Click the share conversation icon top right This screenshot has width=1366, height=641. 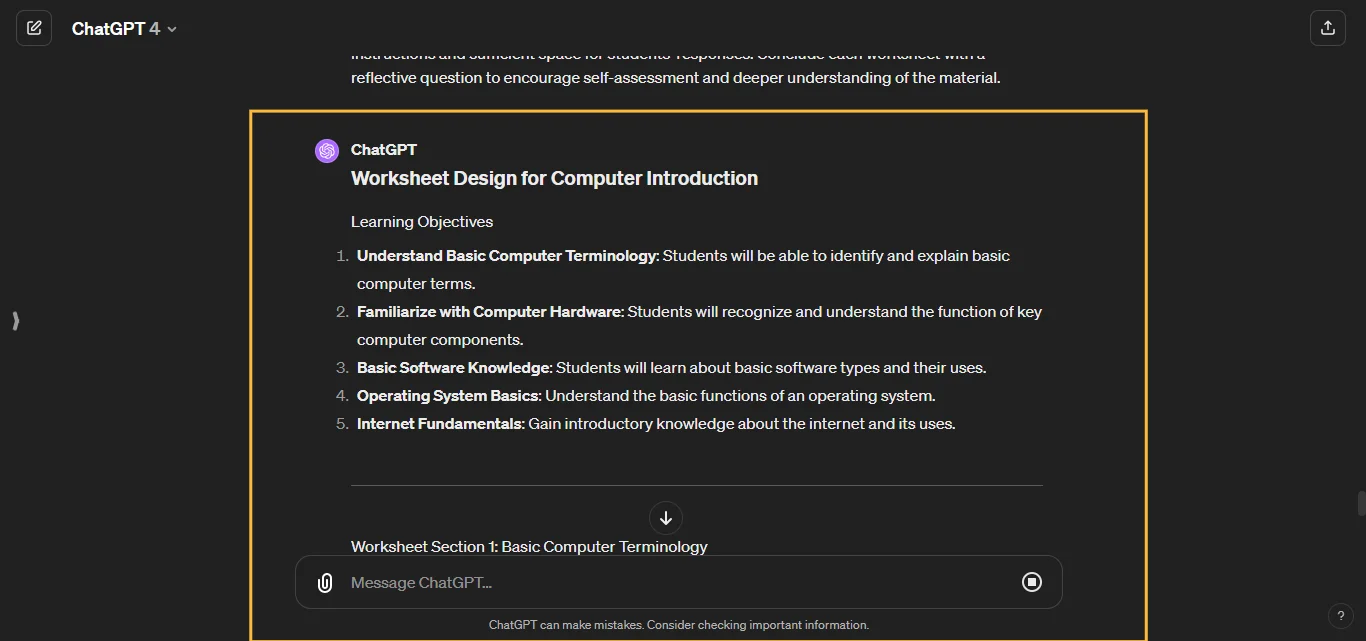[1327, 27]
